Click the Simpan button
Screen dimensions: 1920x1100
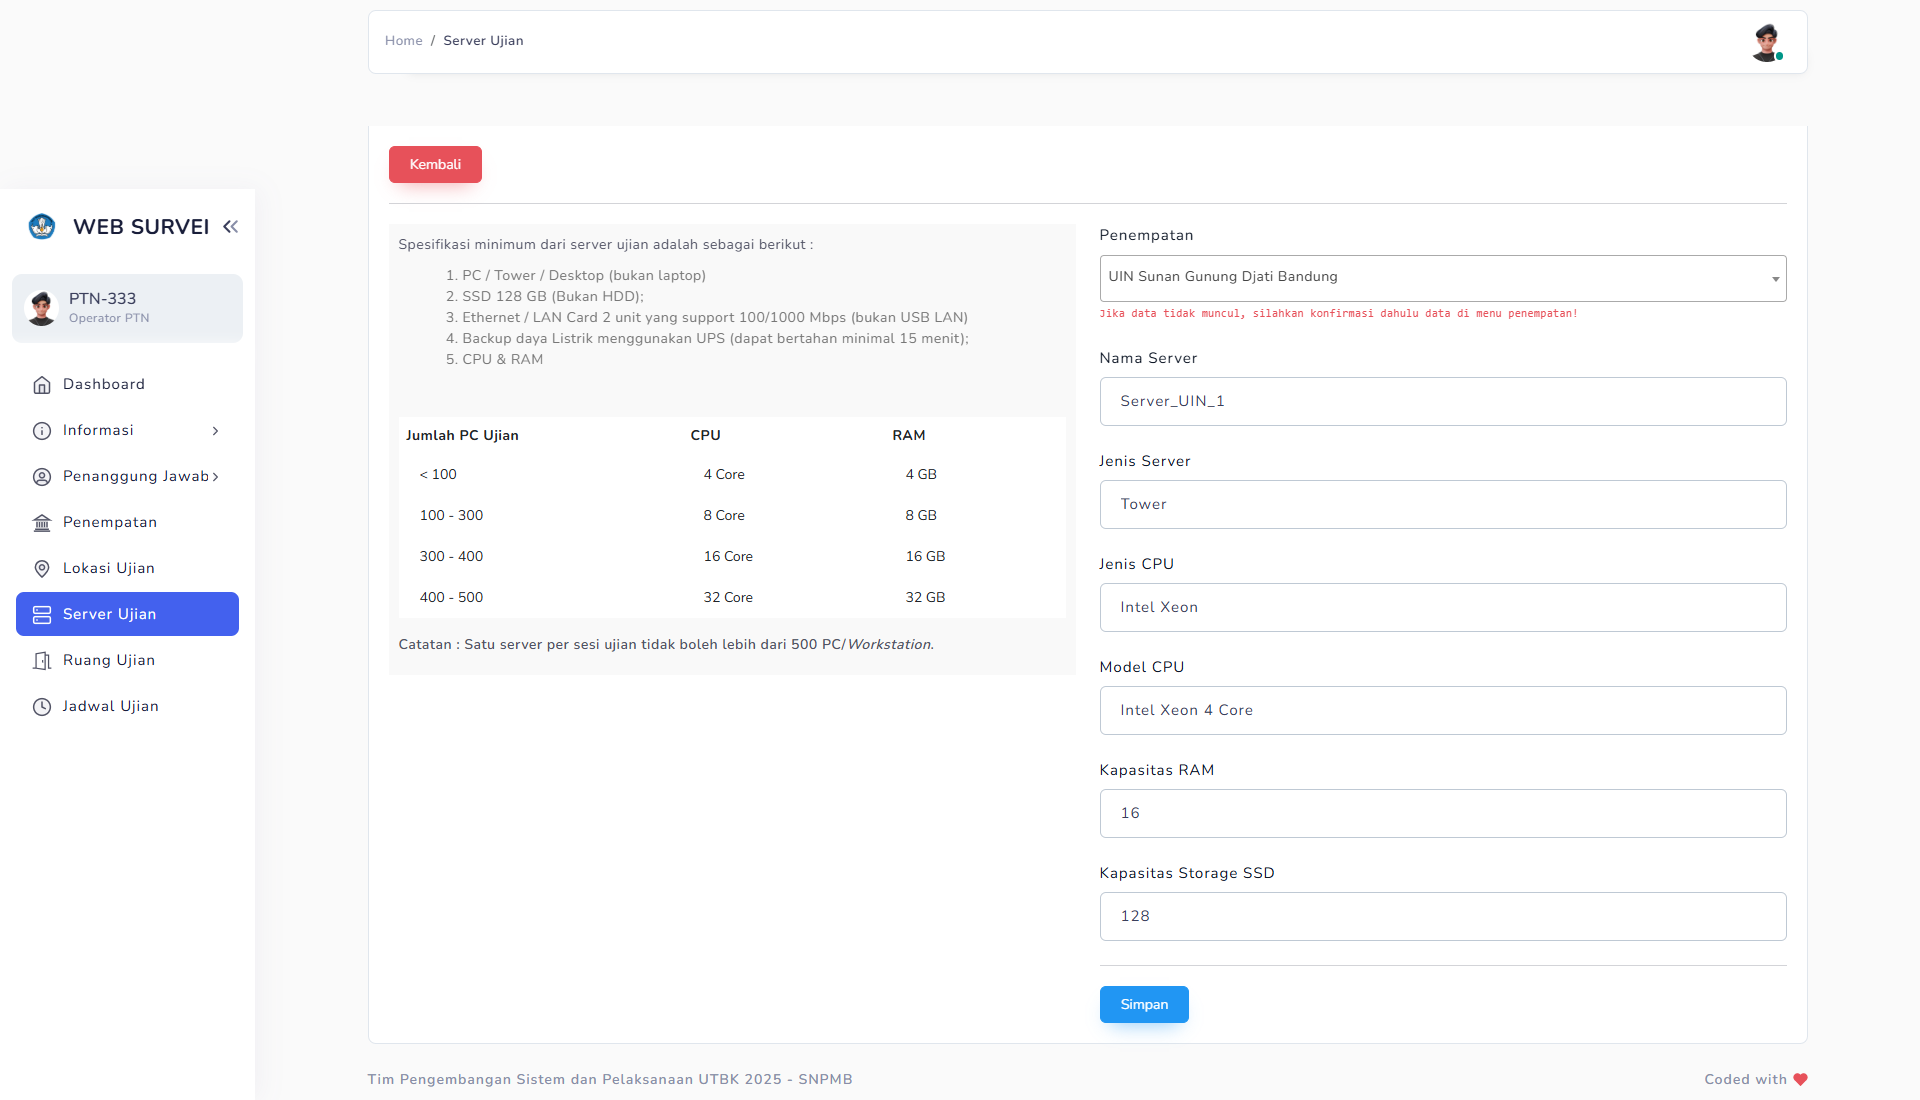1143,1004
